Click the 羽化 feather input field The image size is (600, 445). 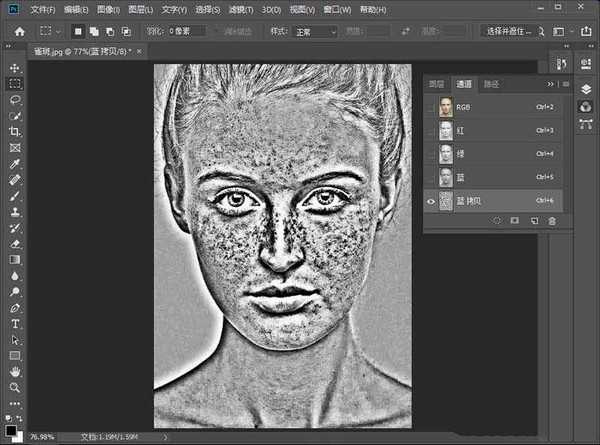[188, 31]
